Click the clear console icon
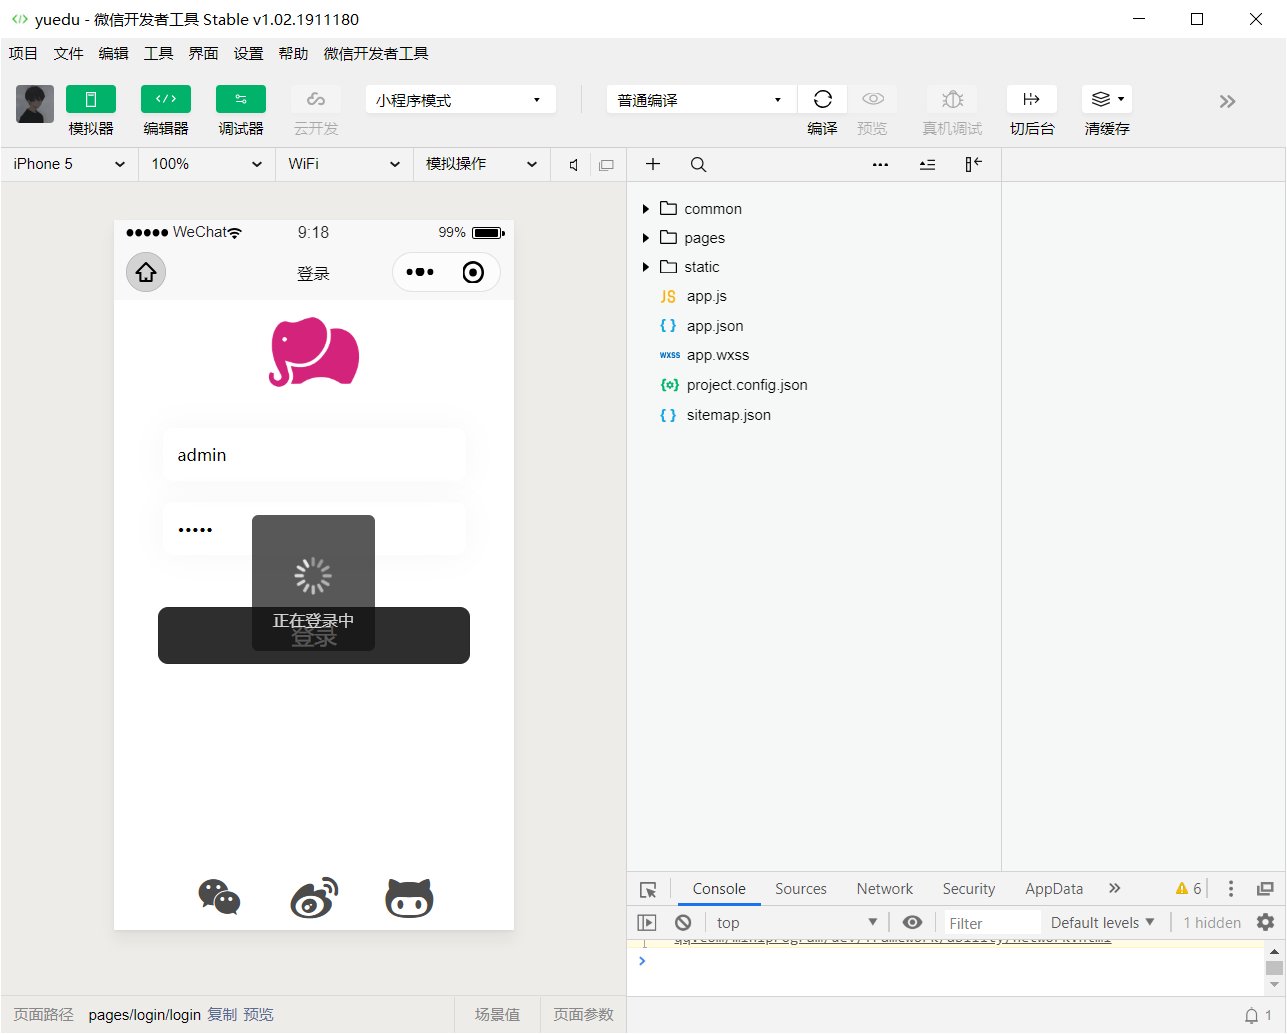The height and width of the screenshot is (1034, 1287). coord(683,923)
